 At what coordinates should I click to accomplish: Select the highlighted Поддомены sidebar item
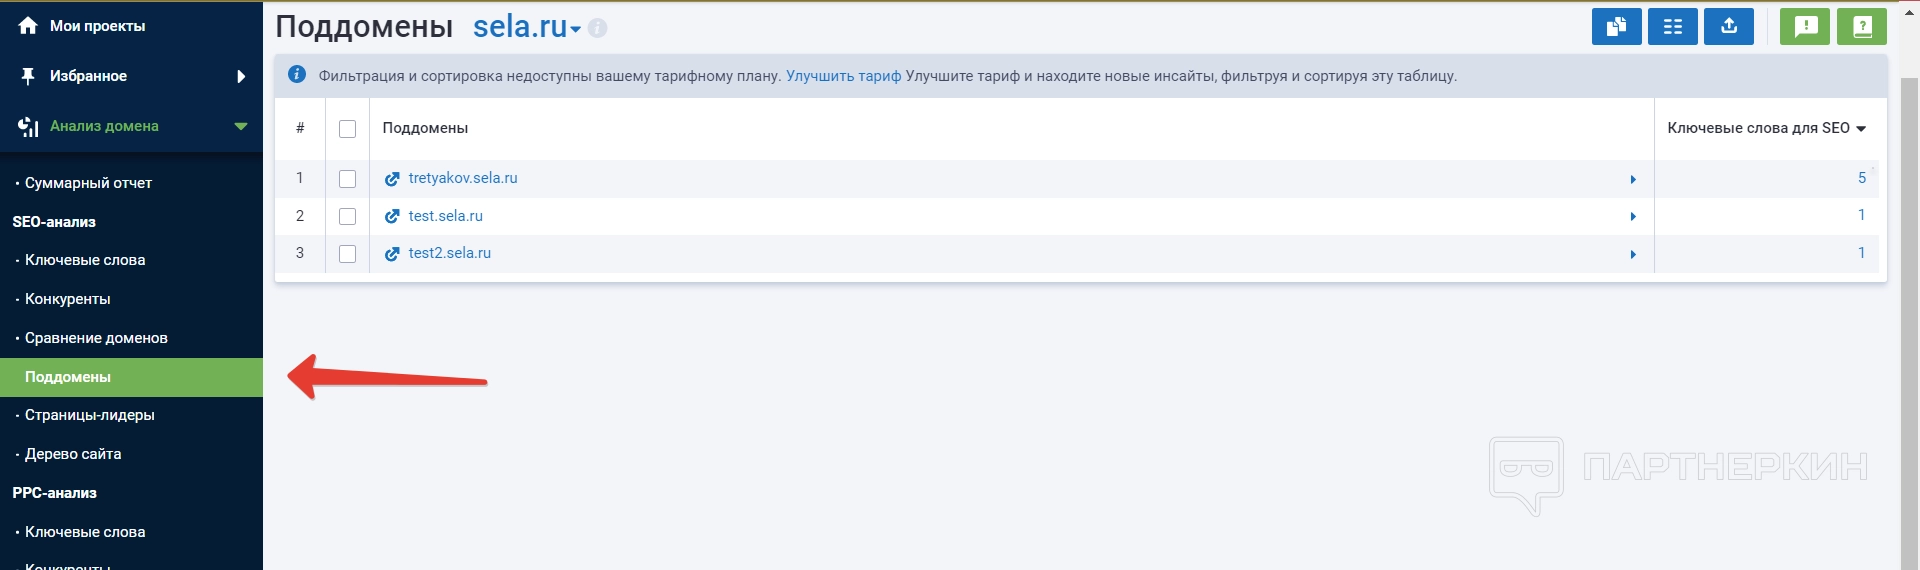point(131,377)
